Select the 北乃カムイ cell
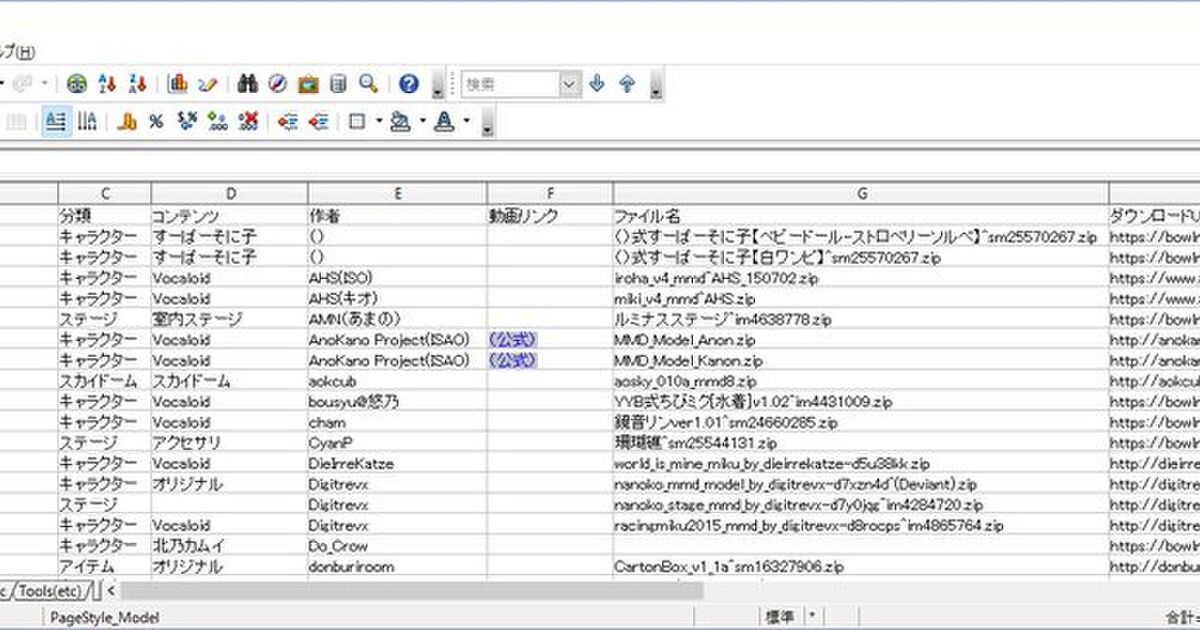 click(230, 546)
